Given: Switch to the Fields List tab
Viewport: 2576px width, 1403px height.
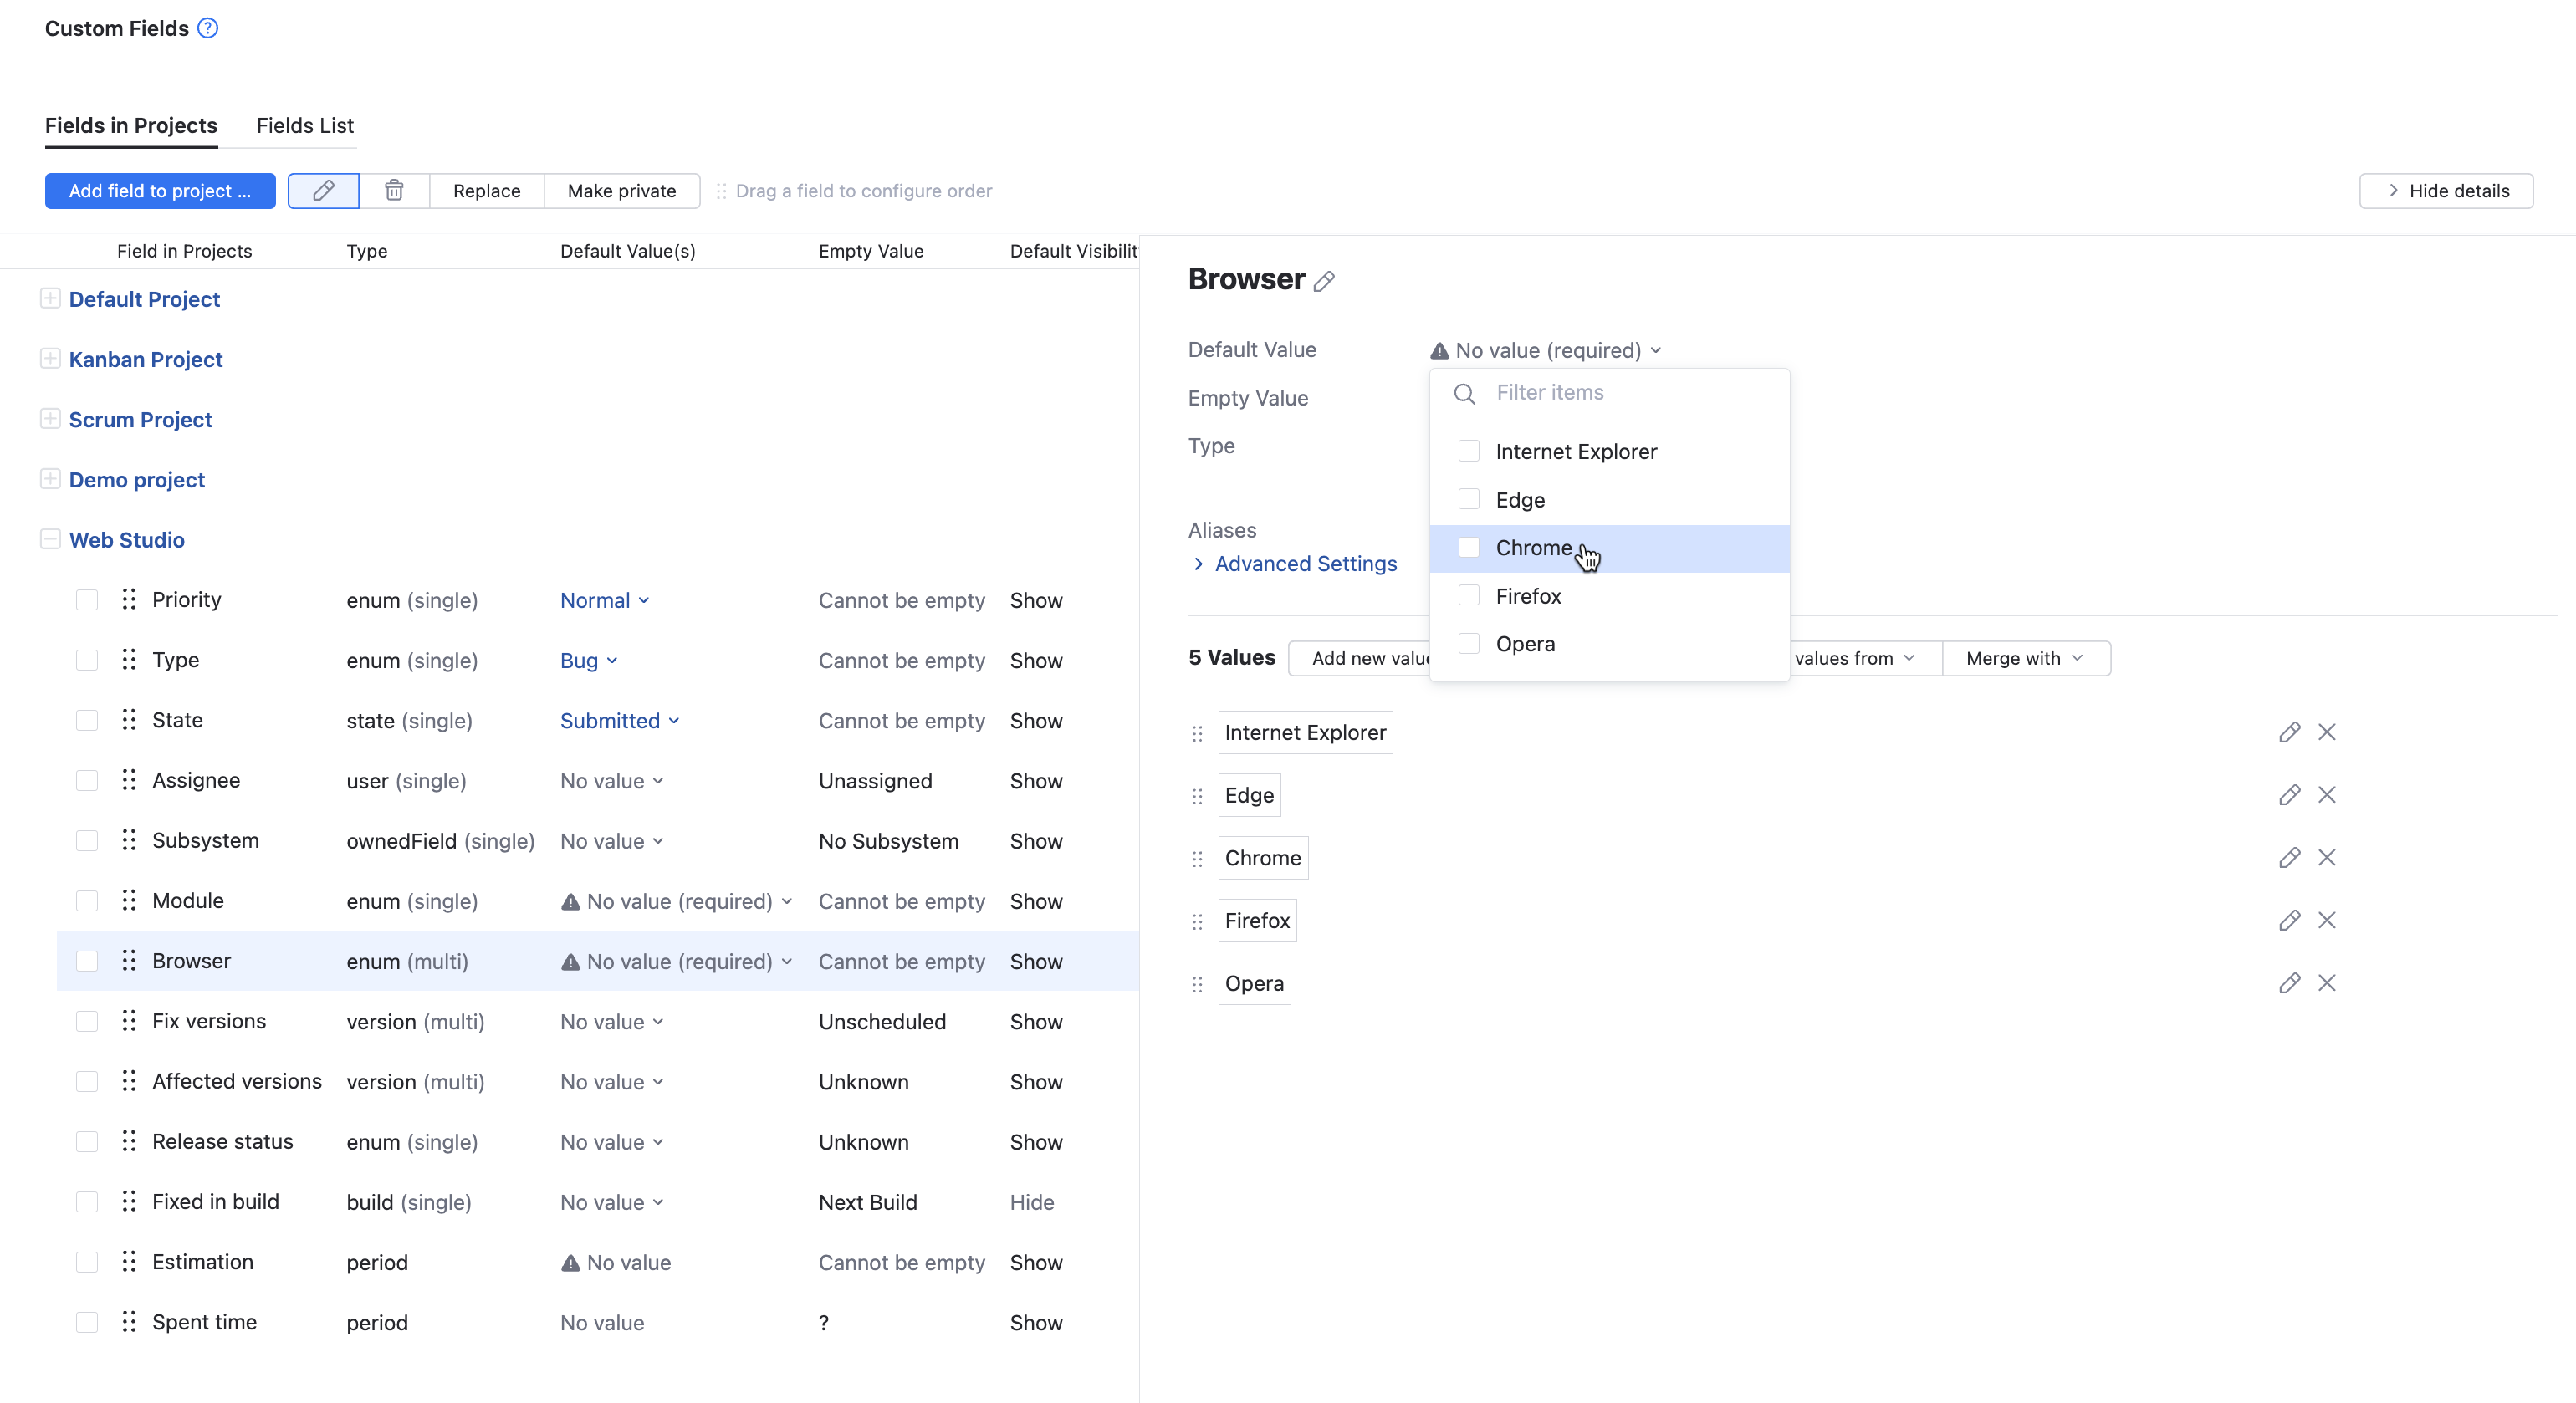Looking at the screenshot, I should (x=304, y=125).
